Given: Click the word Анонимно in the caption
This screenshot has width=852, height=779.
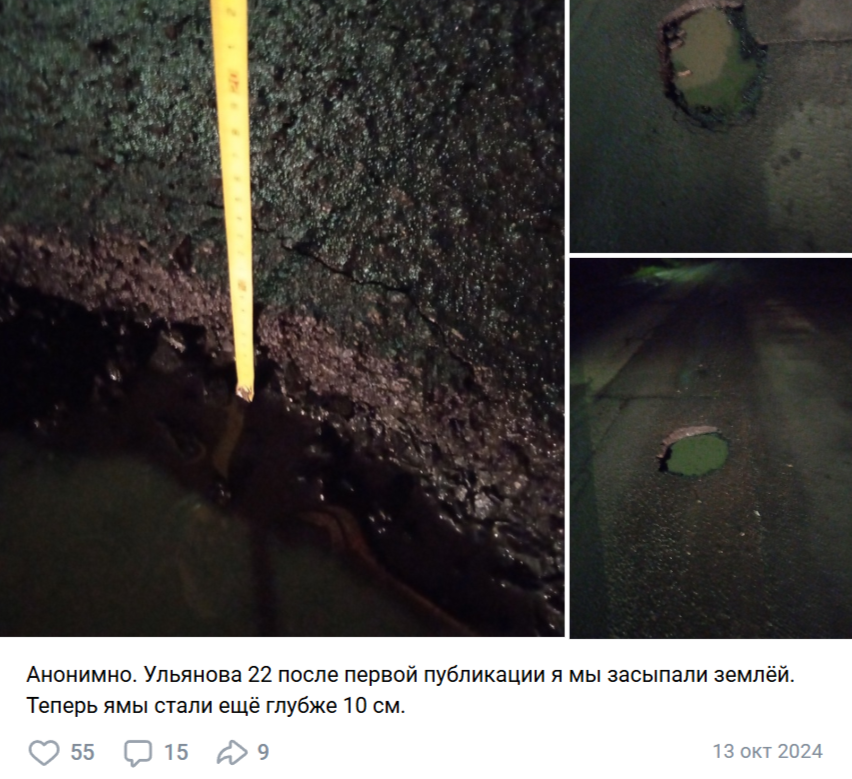Looking at the screenshot, I should click(x=82, y=675).
